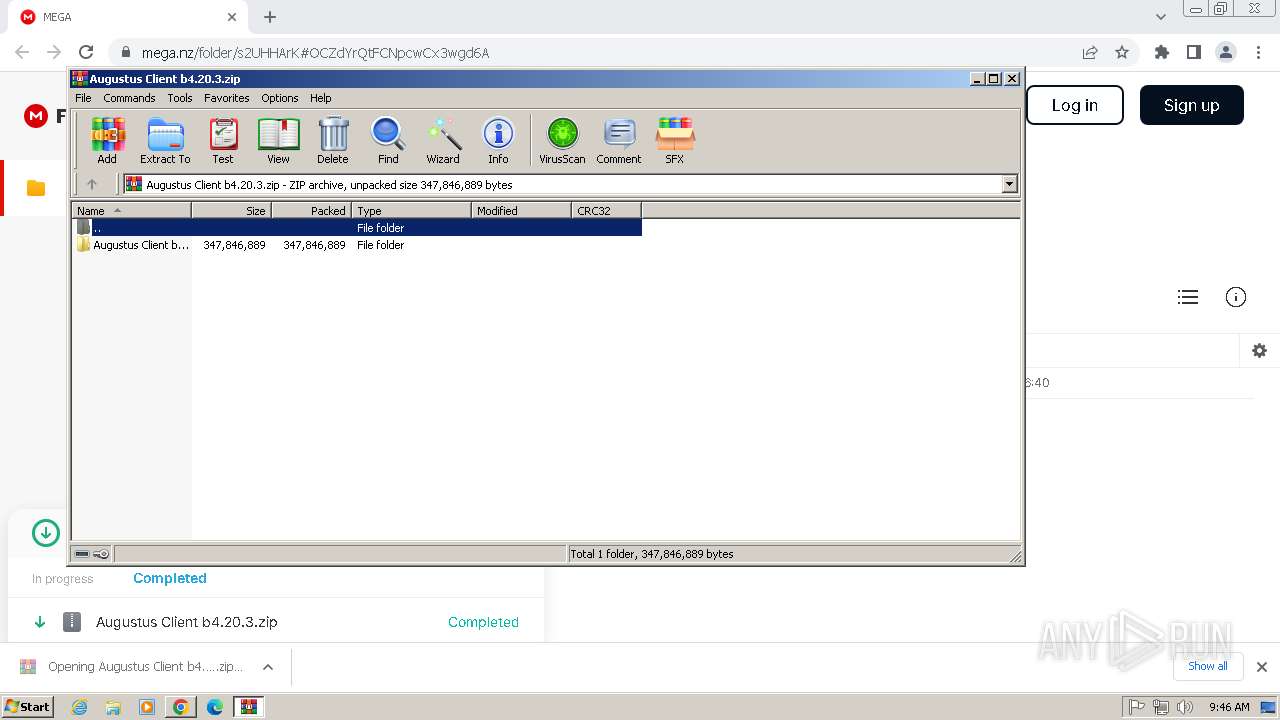
Task: Switch to the In progress transfers tab
Action: coord(62,579)
